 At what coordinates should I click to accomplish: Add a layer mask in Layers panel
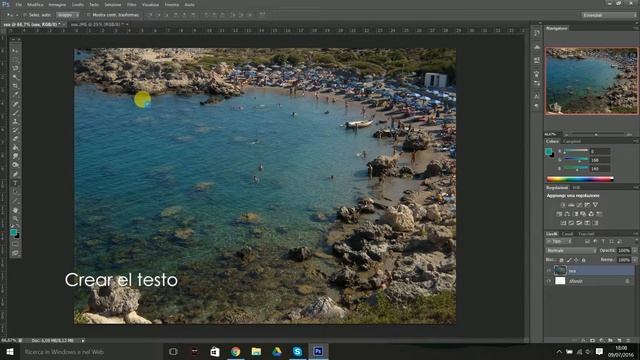point(592,340)
